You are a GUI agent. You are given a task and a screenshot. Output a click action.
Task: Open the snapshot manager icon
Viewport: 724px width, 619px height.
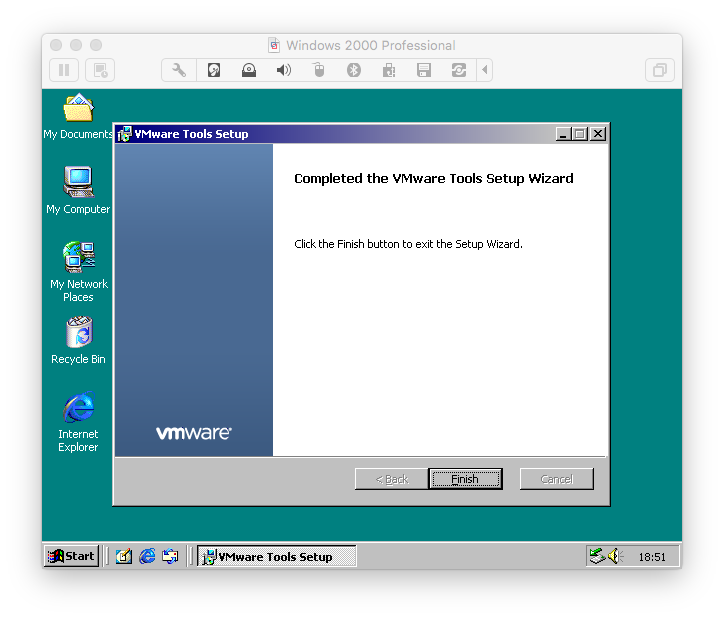click(100, 70)
